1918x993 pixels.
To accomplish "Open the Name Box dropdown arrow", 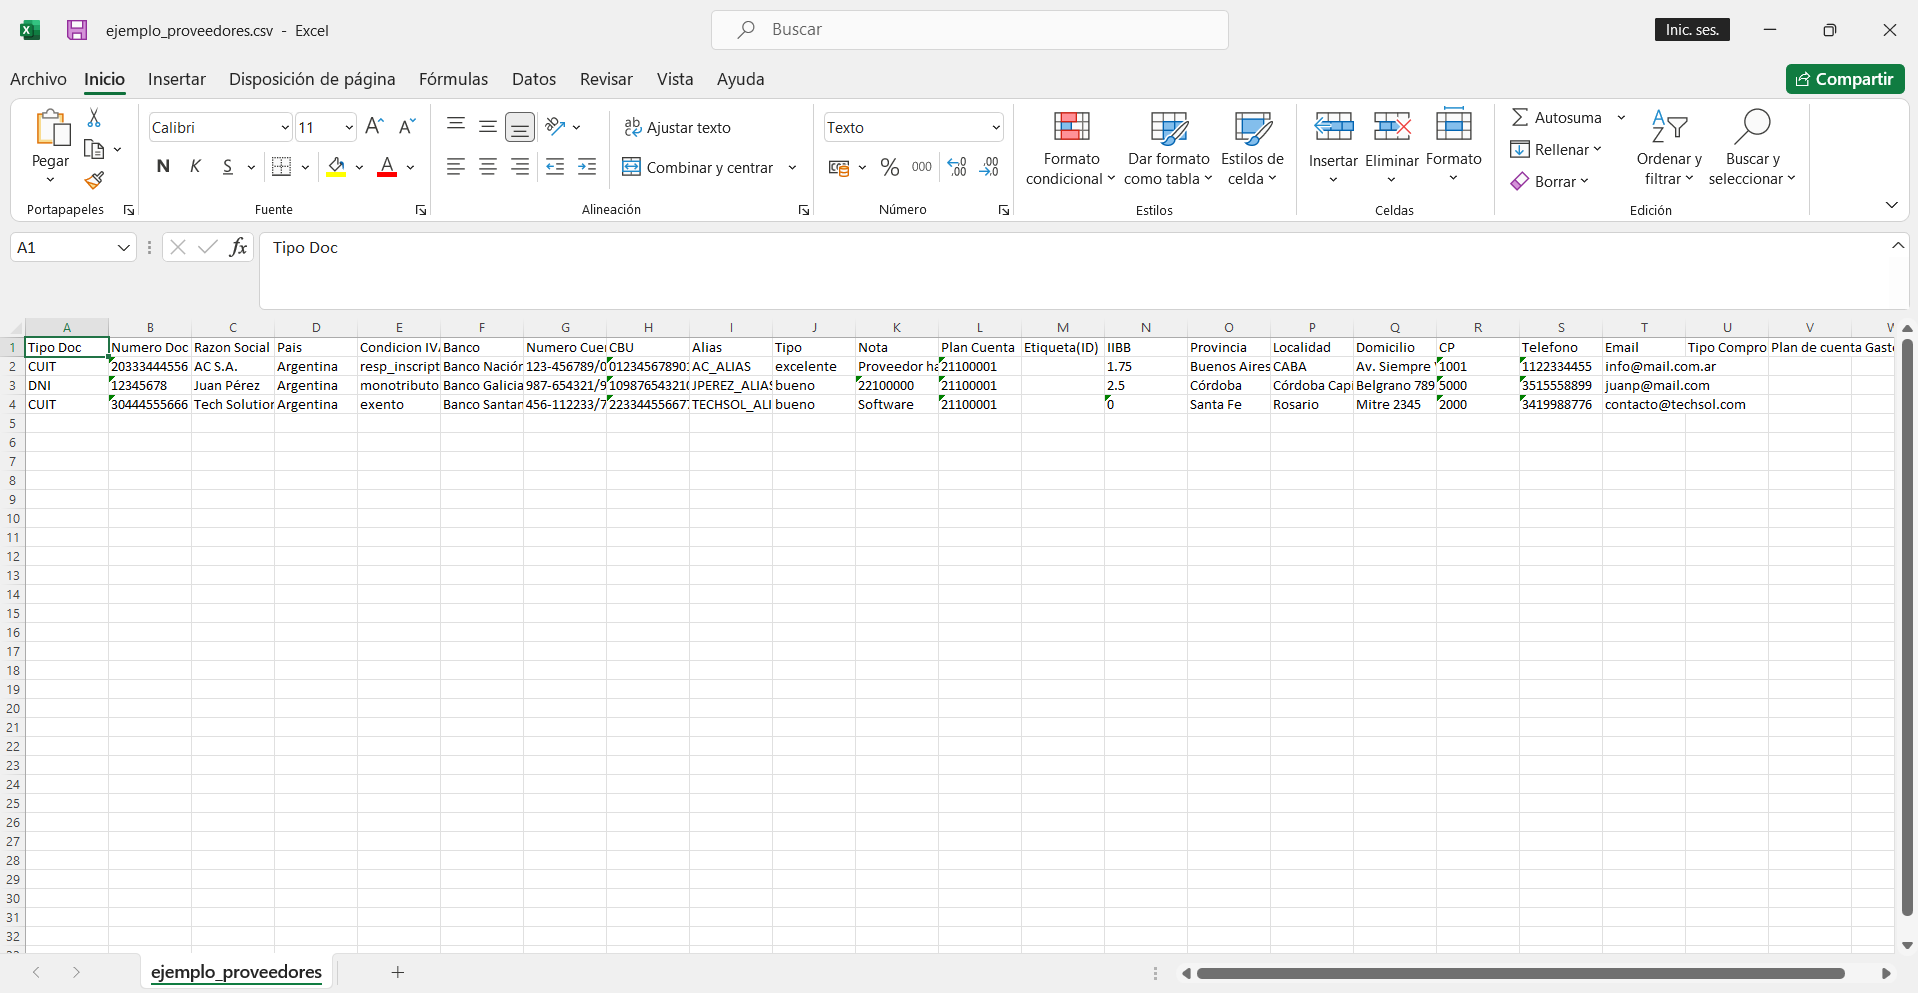I will [123, 247].
